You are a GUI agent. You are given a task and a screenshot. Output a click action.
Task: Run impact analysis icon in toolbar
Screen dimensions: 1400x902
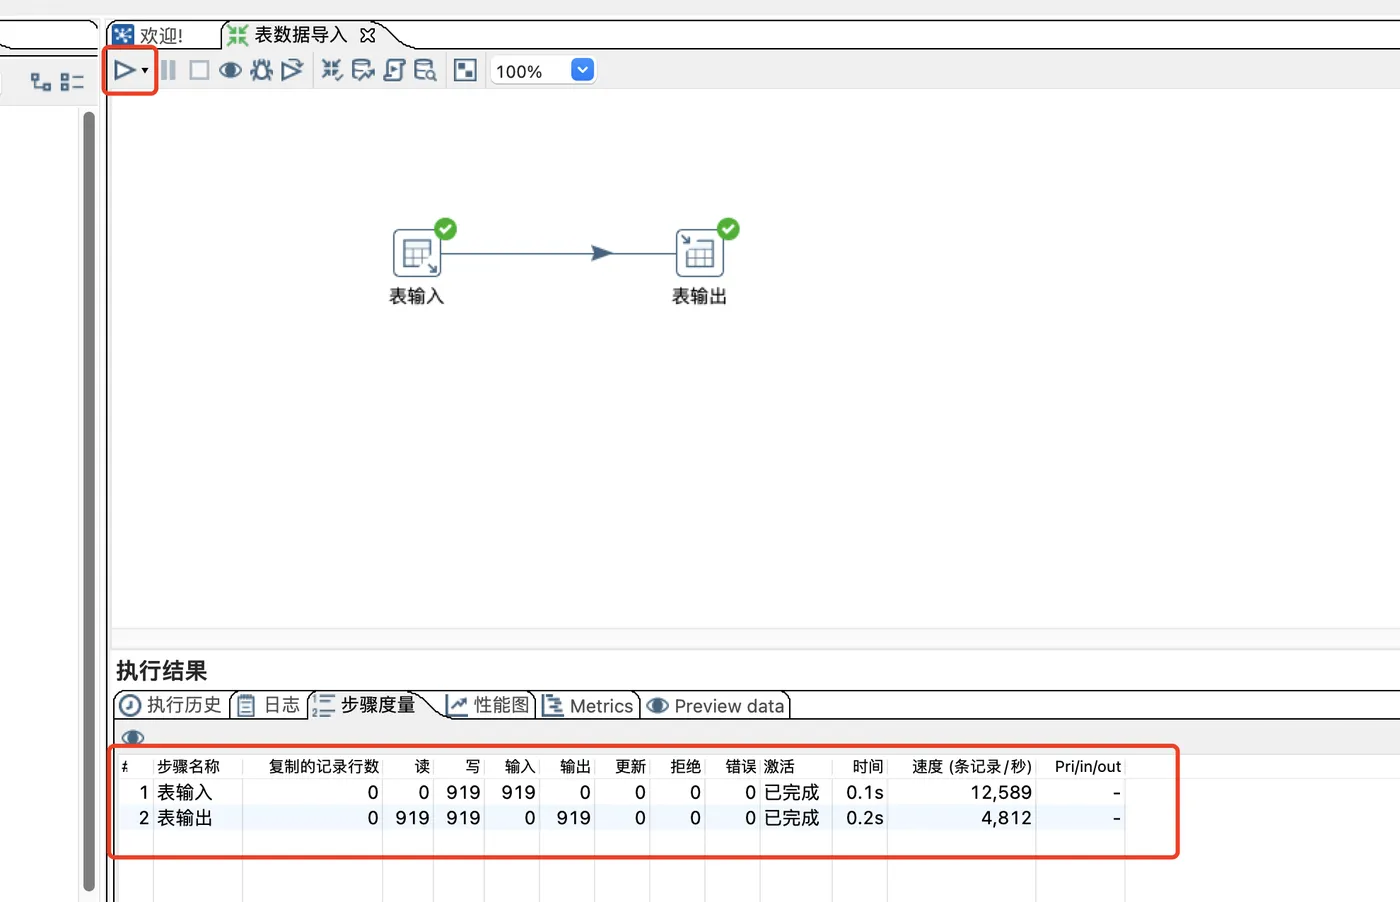(363, 70)
